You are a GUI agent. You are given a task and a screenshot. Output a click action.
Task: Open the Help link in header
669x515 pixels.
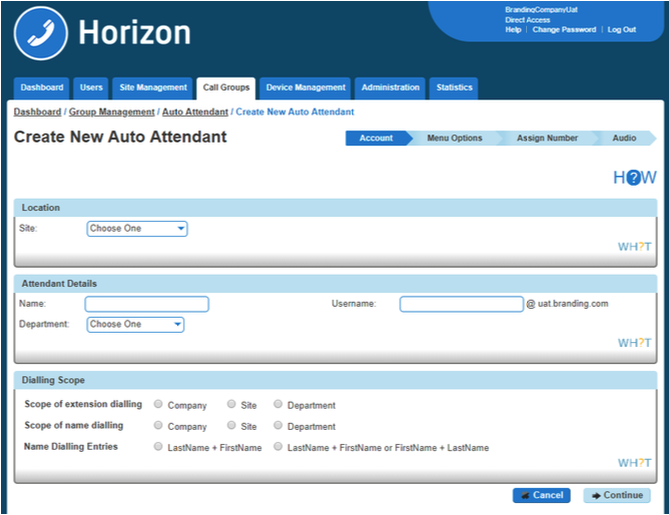[513, 30]
